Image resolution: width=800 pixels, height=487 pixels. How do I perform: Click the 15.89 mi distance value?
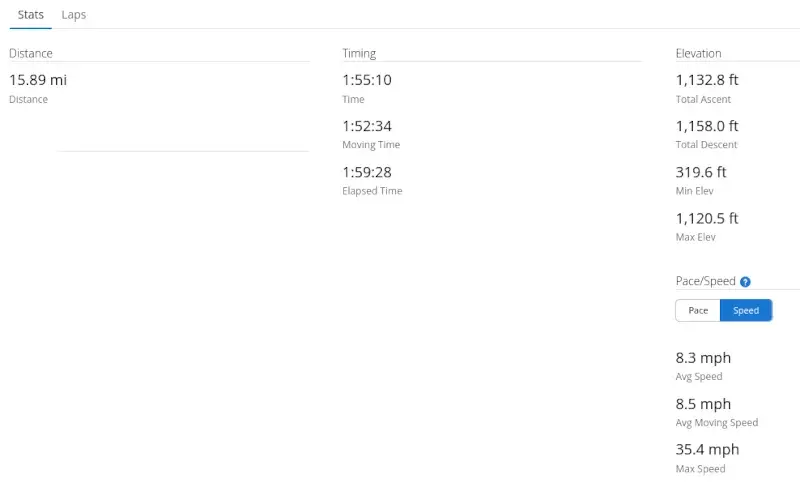tap(38, 80)
